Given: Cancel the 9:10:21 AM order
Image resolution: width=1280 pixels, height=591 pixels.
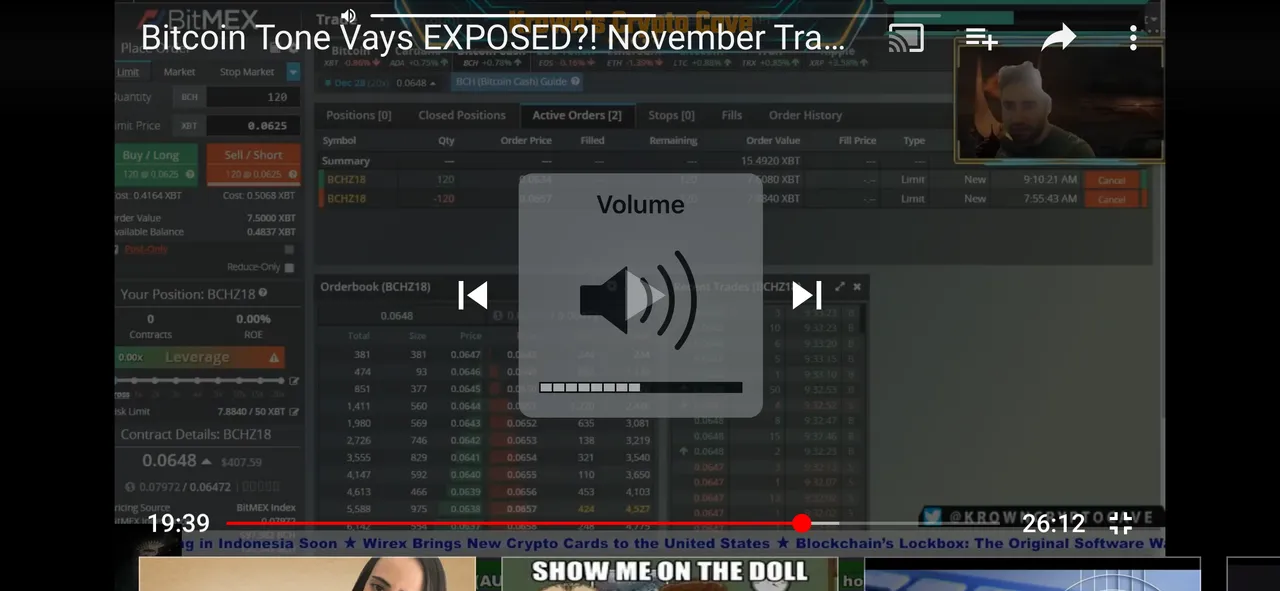Looking at the screenshot, I should click(x=1112, y=180).
